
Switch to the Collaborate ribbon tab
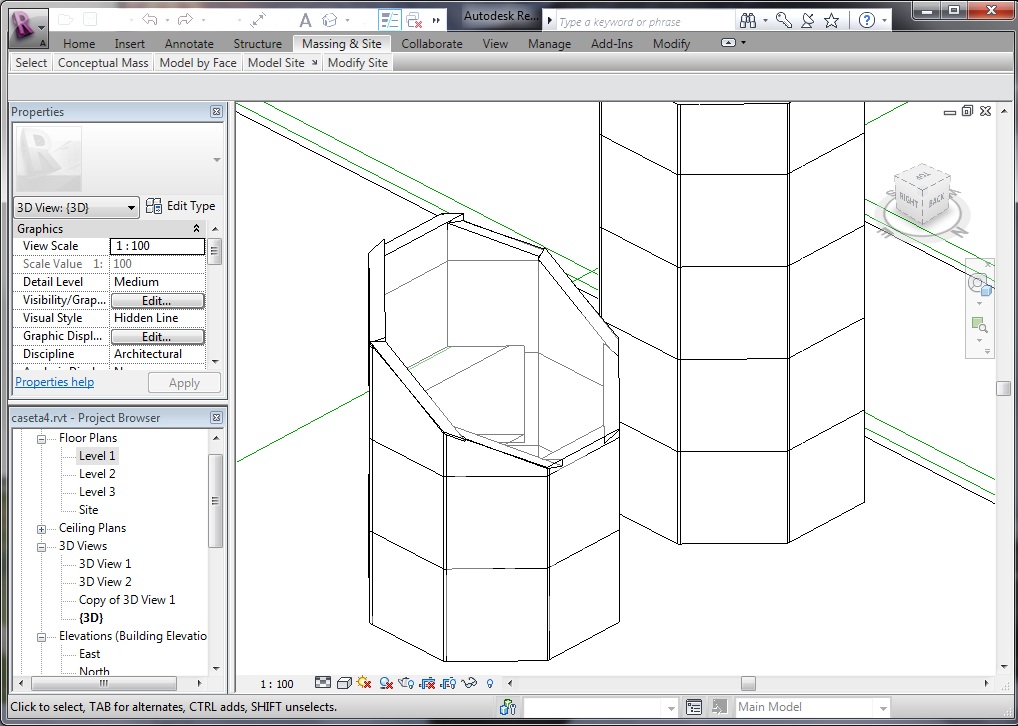point(432,44)
